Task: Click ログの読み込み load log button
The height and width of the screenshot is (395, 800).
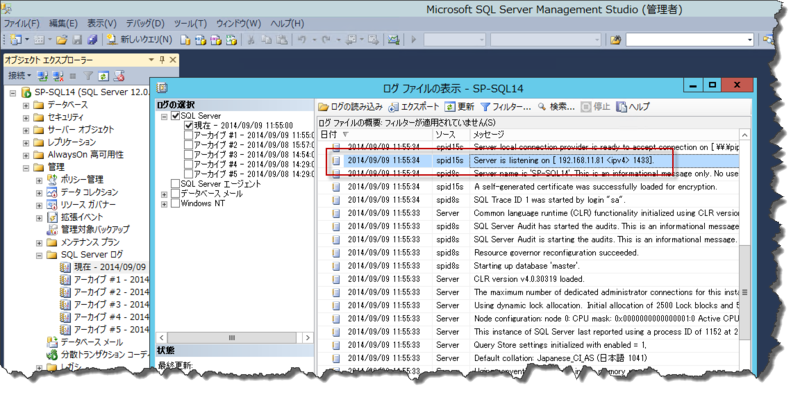Action: [x=351, y=107]
